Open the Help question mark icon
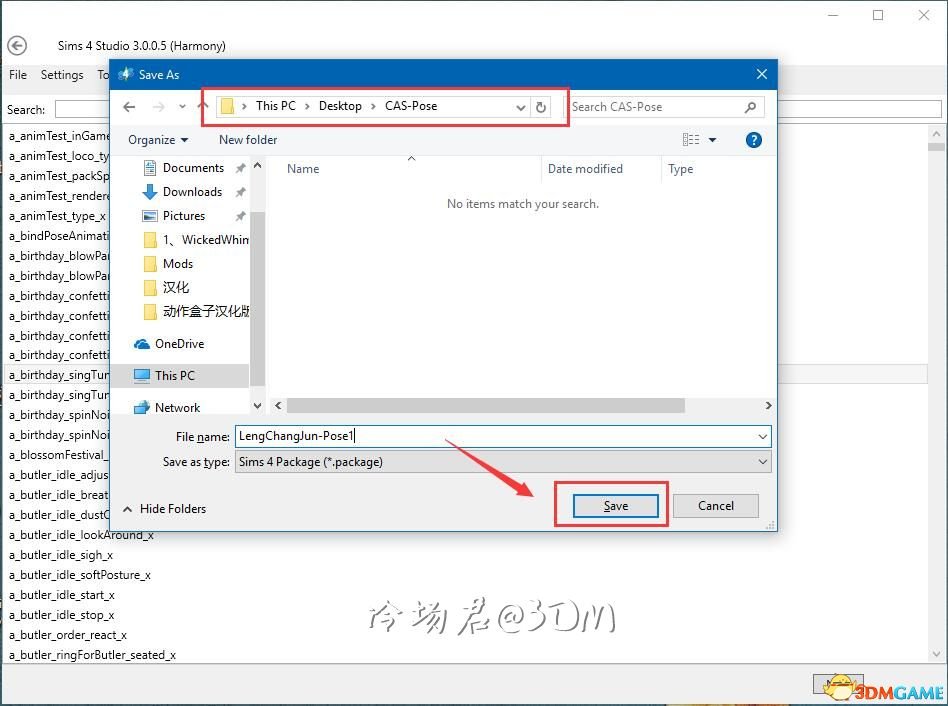 pos(753,140)
